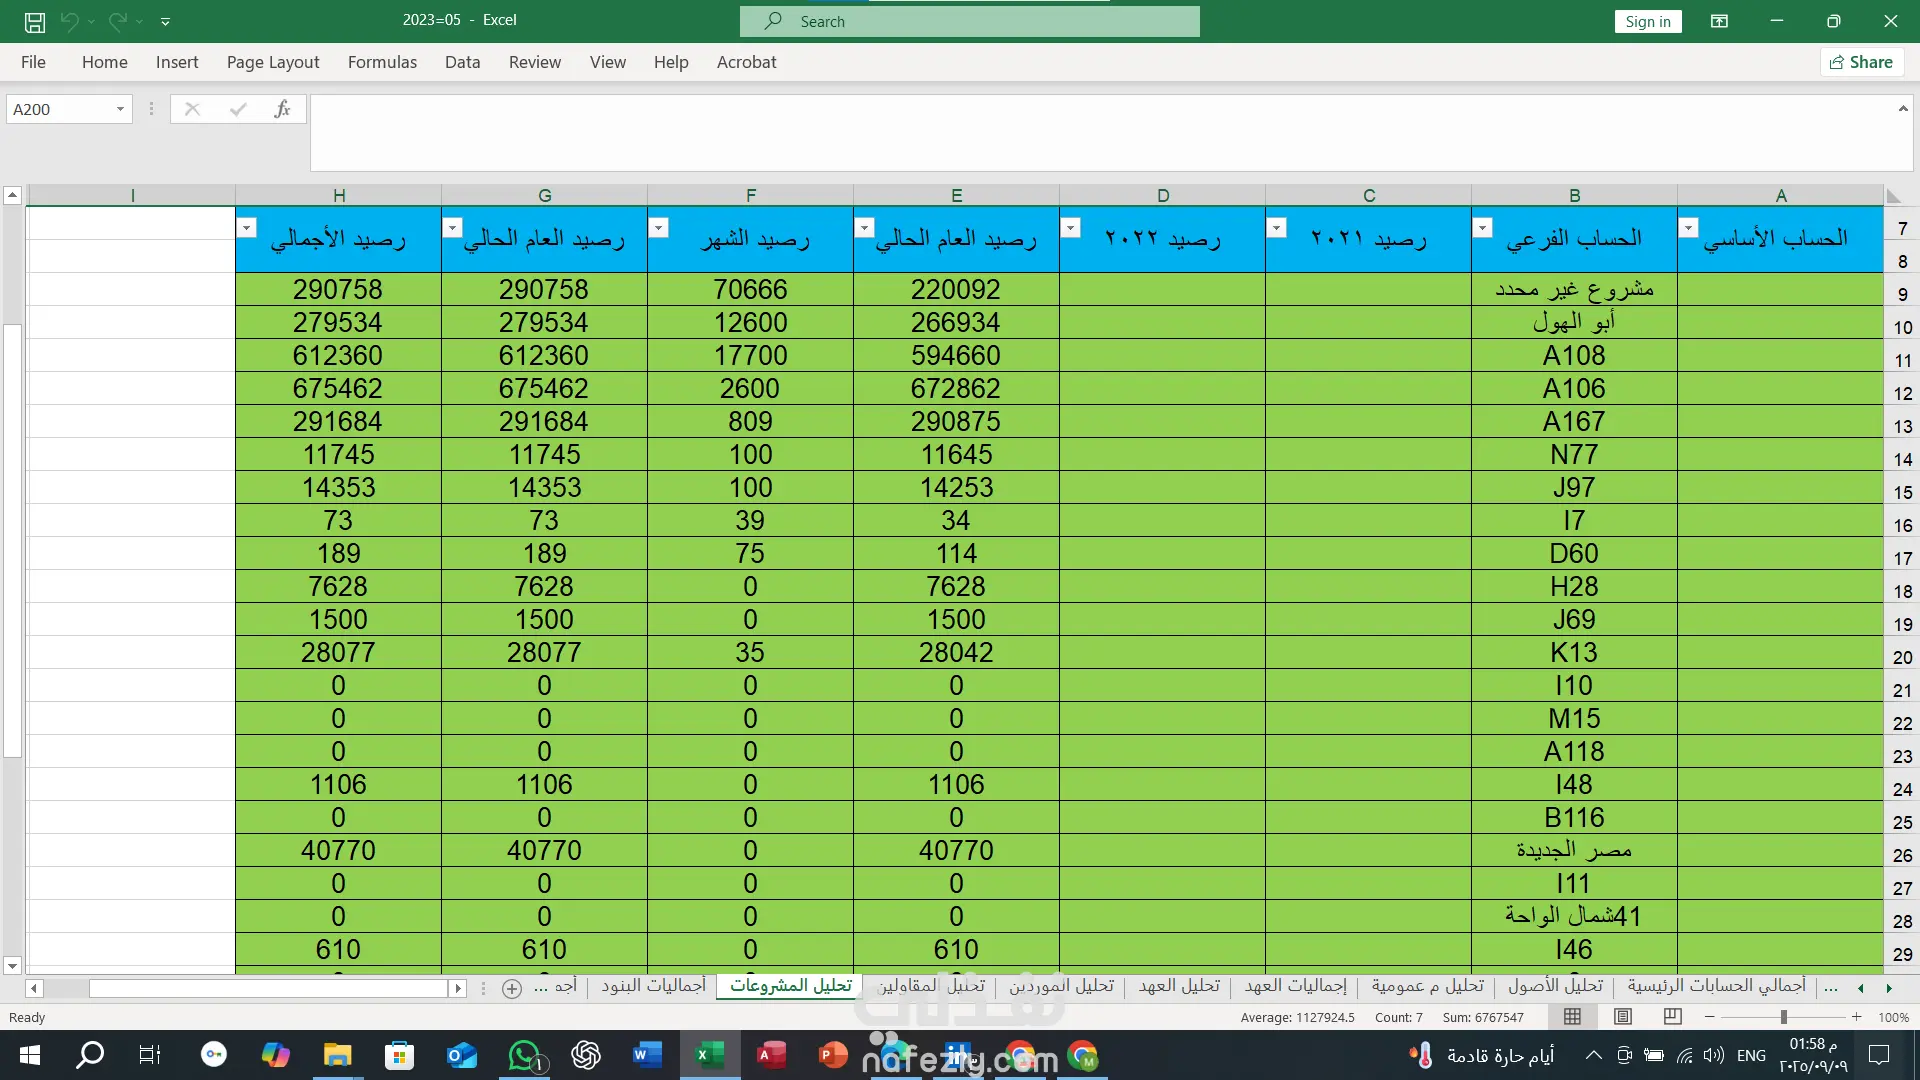Click the Search box in title bar
Screen dimensions: 1920x1080
[x=969, y=21]
